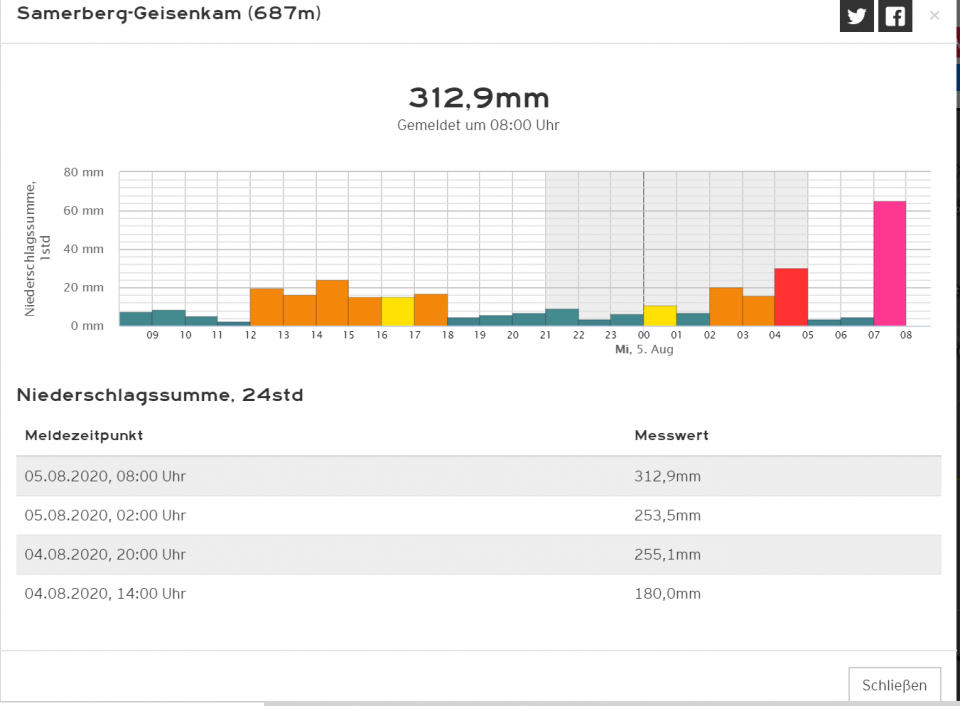
Task: Share the station data on Twitter
Action: (856, 16)
